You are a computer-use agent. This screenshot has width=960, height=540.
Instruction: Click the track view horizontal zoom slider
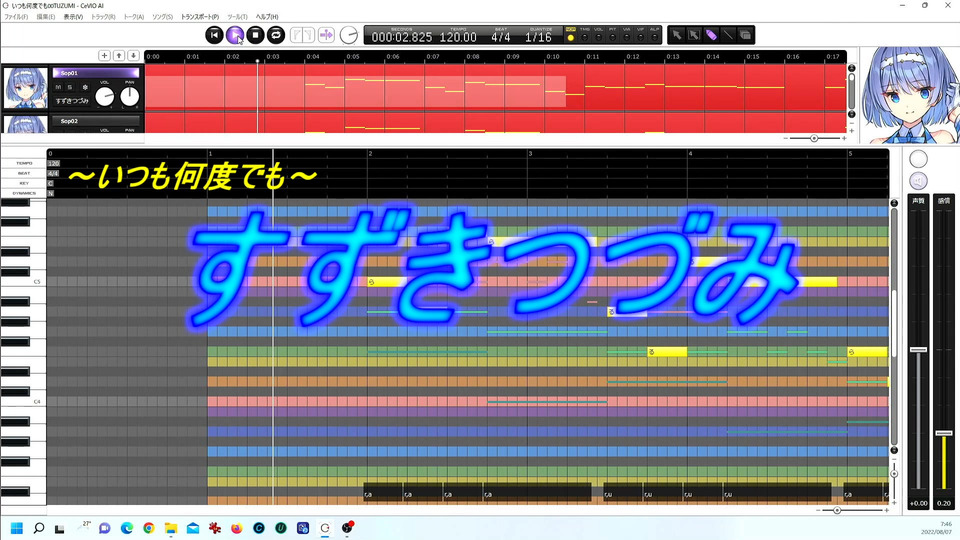click(814, 138)
